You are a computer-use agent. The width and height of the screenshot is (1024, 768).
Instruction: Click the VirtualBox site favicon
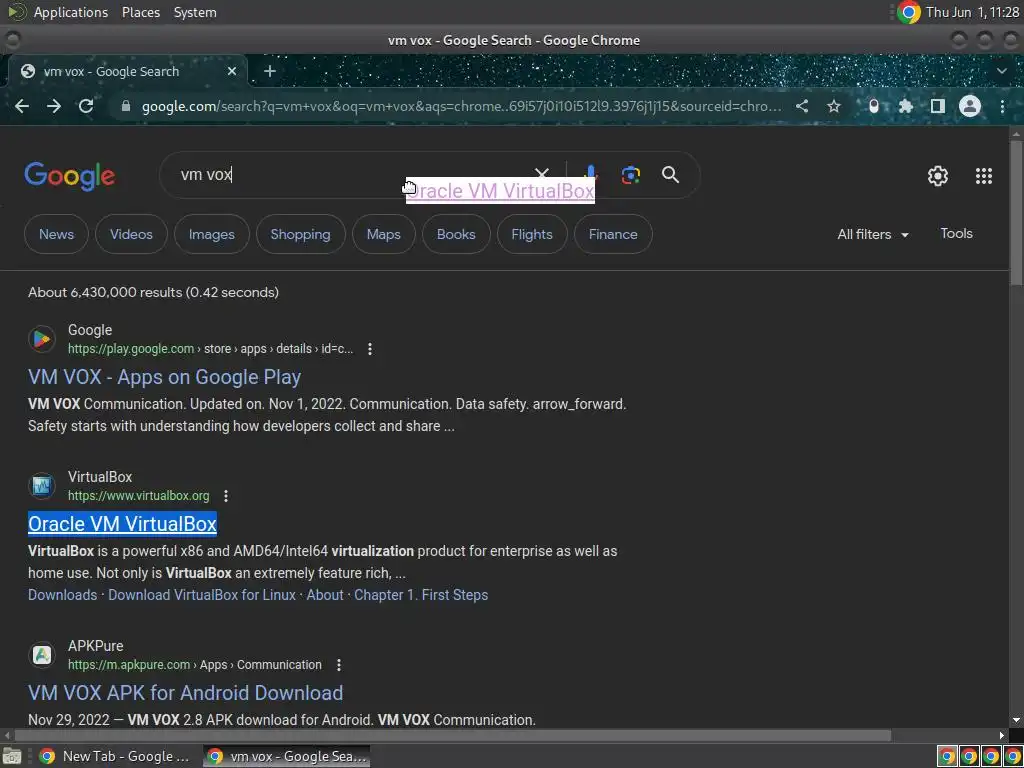click(42, 486)
